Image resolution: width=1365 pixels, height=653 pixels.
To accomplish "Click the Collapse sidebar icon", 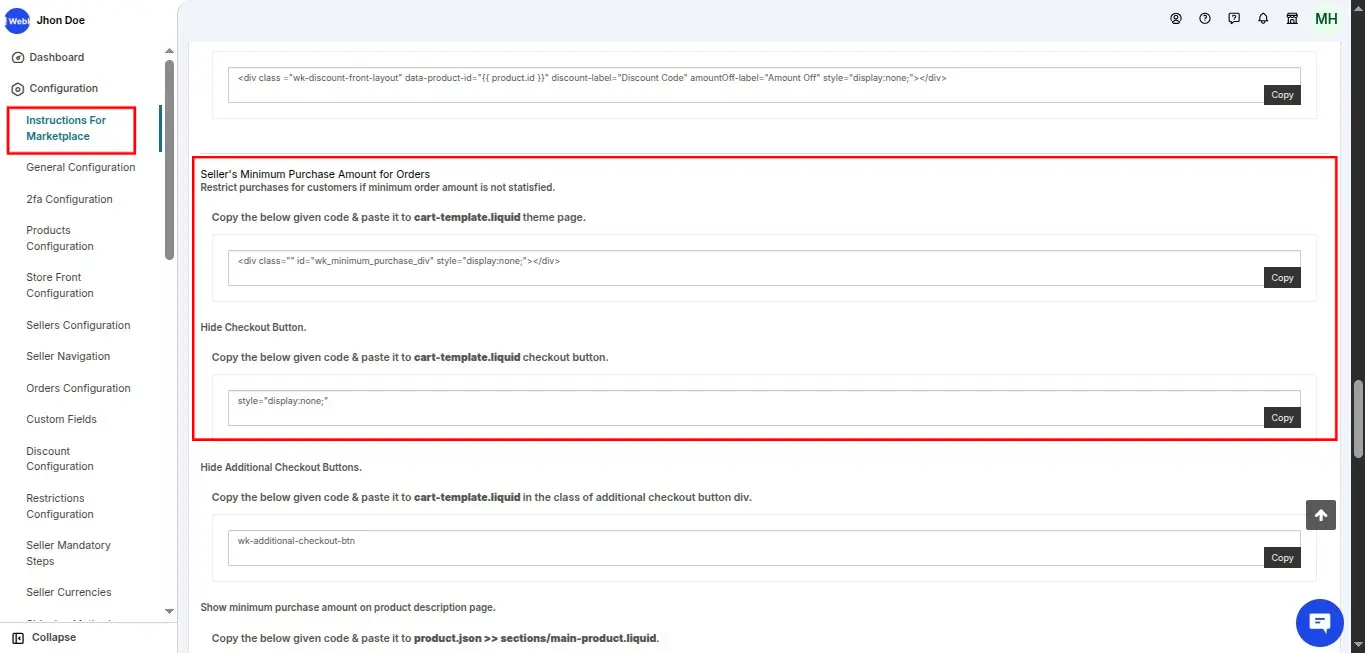I will tap(18, 638).
